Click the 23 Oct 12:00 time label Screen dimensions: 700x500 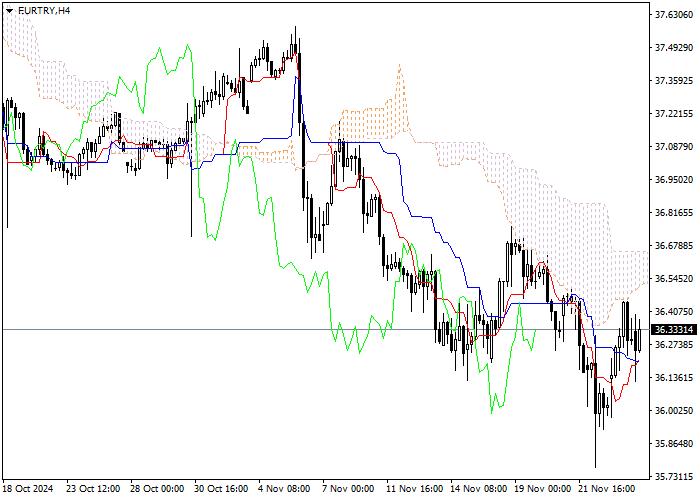[x=93, y=489]
